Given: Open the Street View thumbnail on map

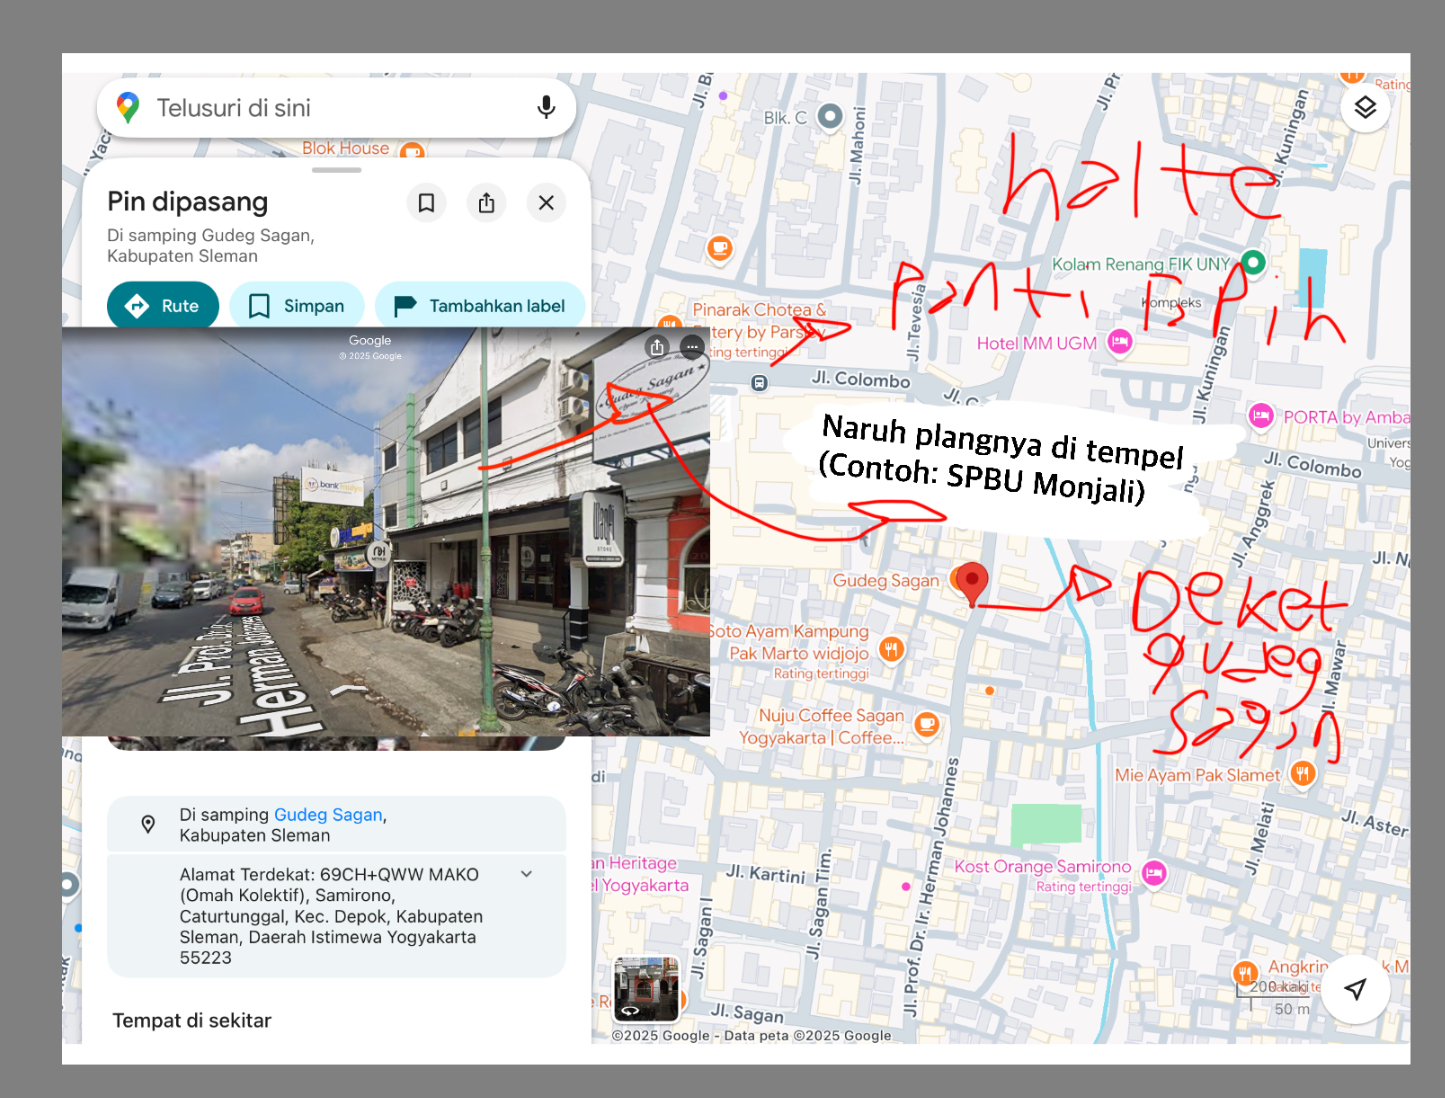Looking at the screenshot, I should tap(646, 989).
